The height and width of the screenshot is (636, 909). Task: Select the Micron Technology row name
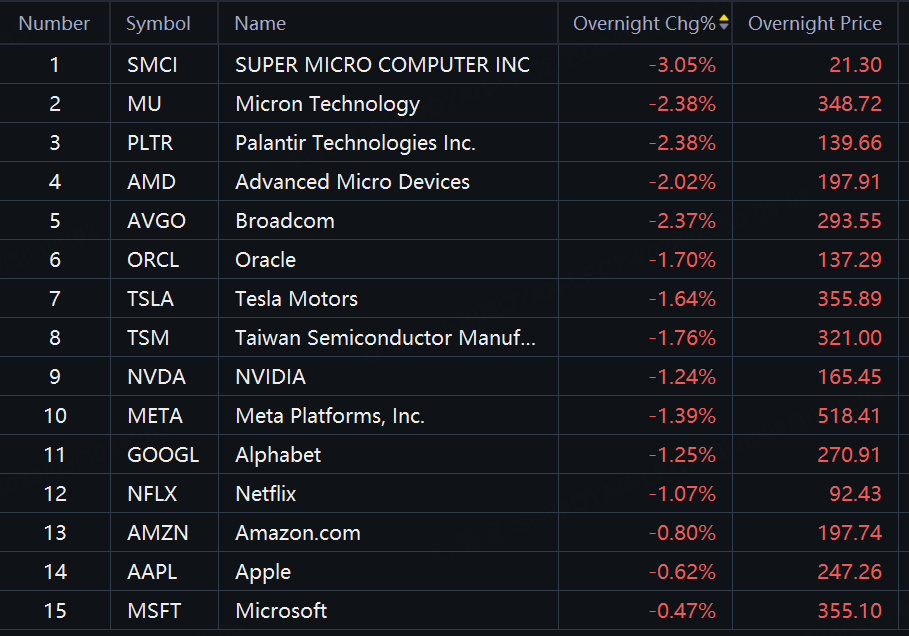(x=327, y=104)
